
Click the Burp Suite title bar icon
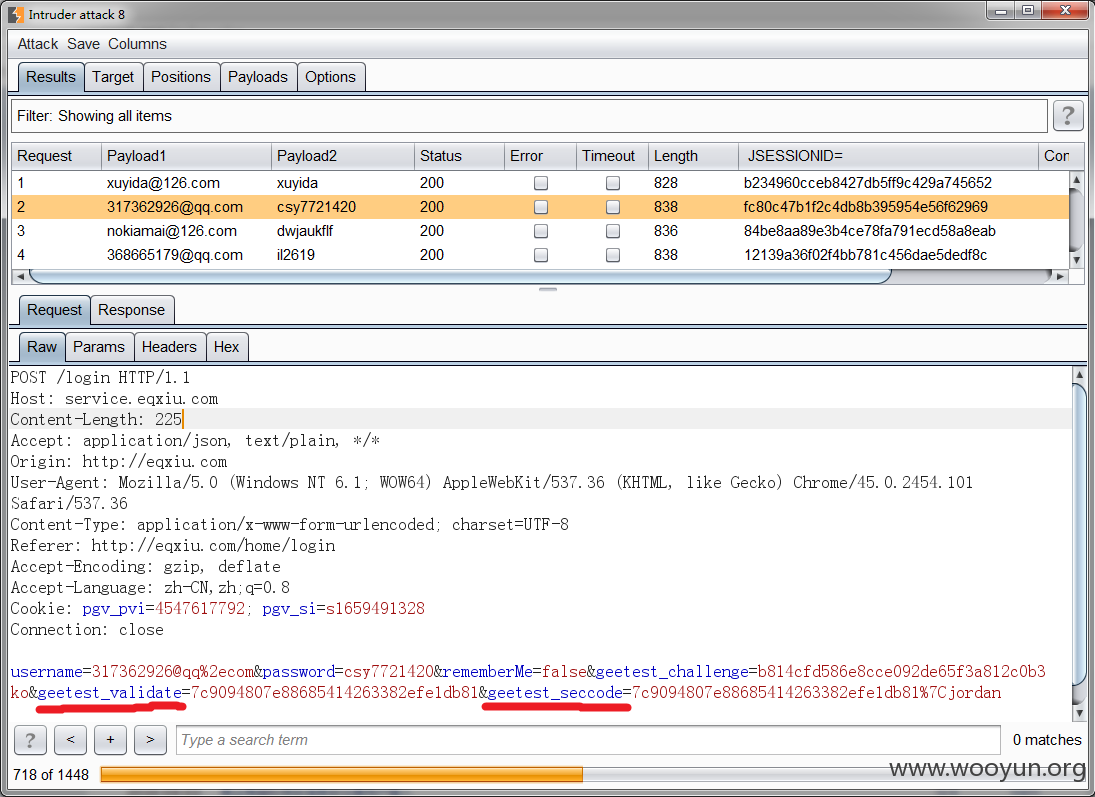tap(15, 14)
